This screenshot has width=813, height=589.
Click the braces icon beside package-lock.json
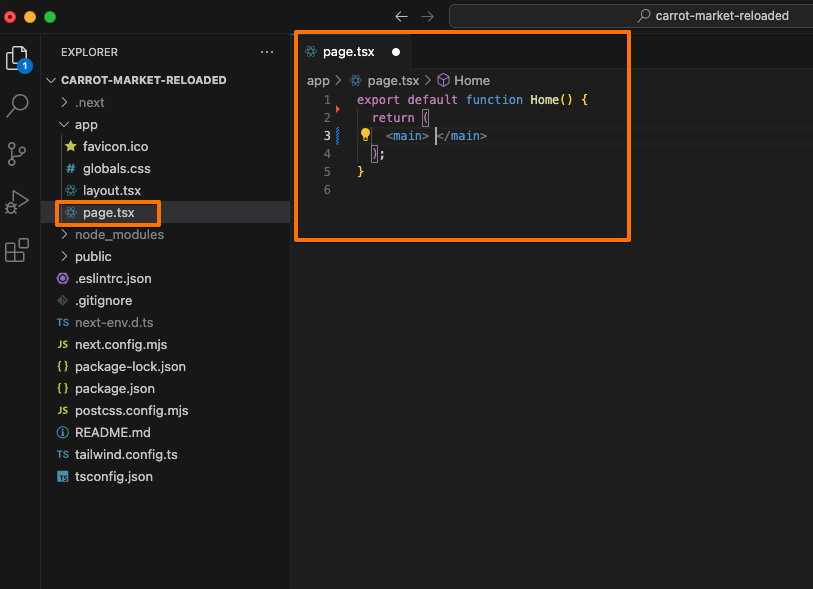point(63,366)
